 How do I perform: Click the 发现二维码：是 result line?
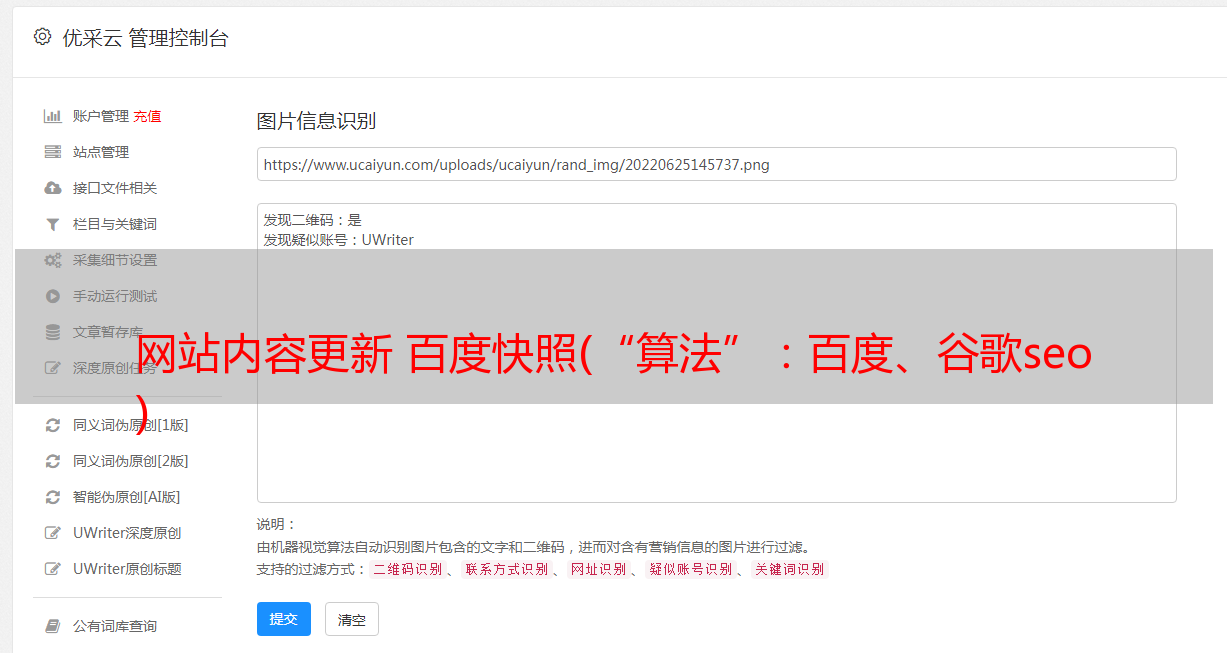click(312, 220)
